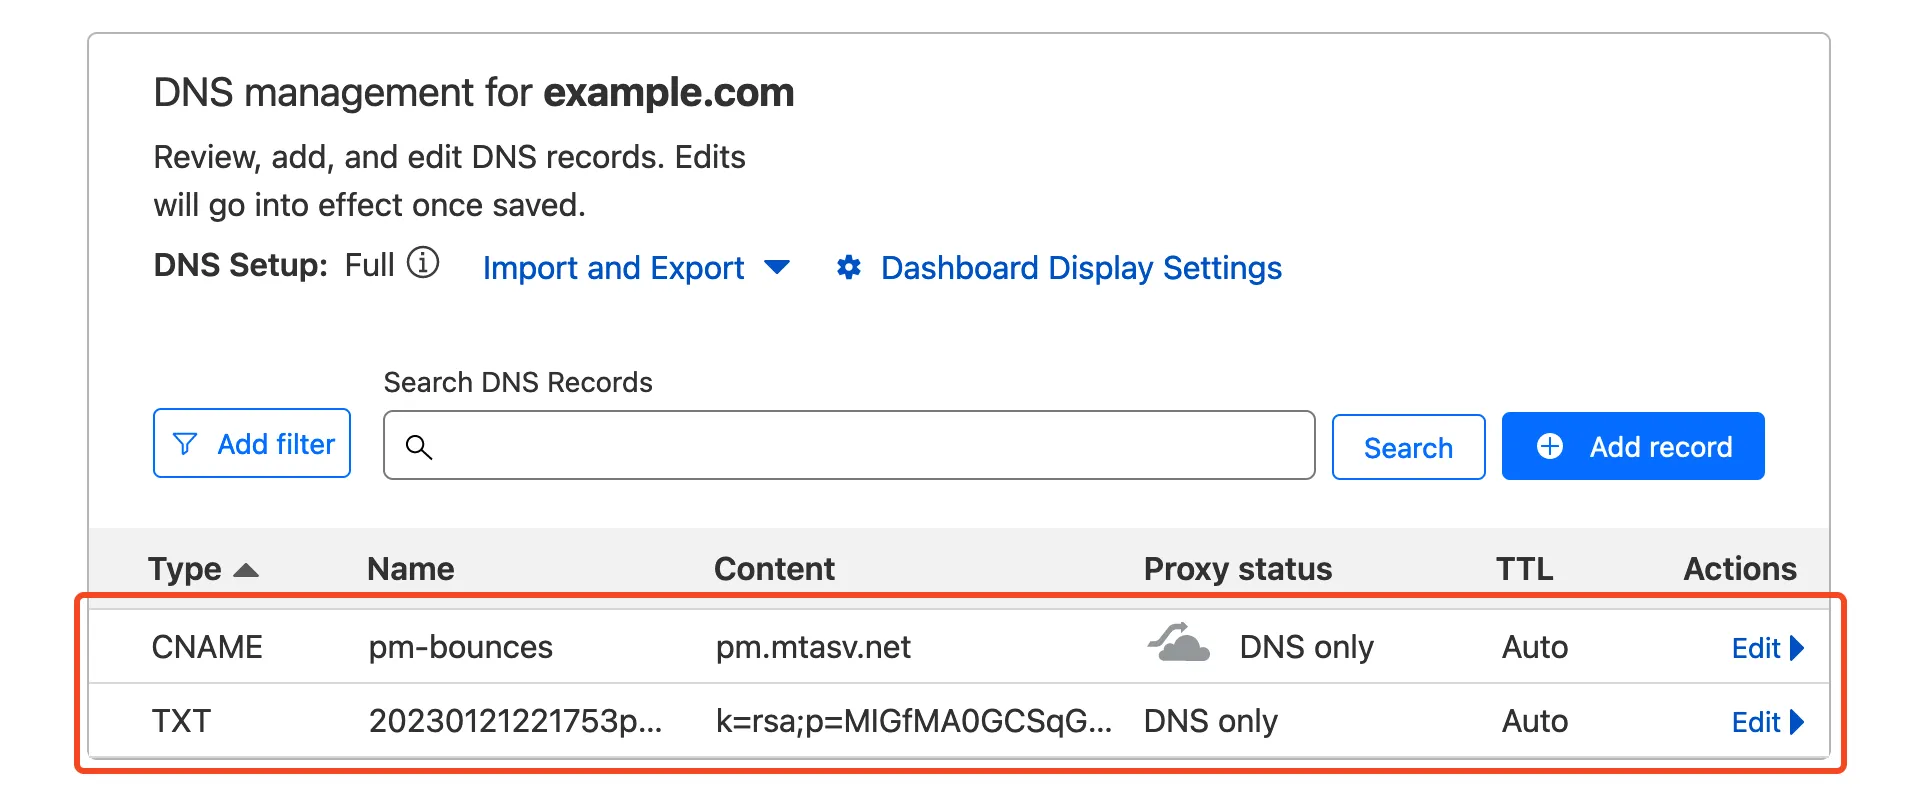The image size is (1922, 790).
Task: Toggle sort direction on the Type column
Action: click(x=246, y=570)
